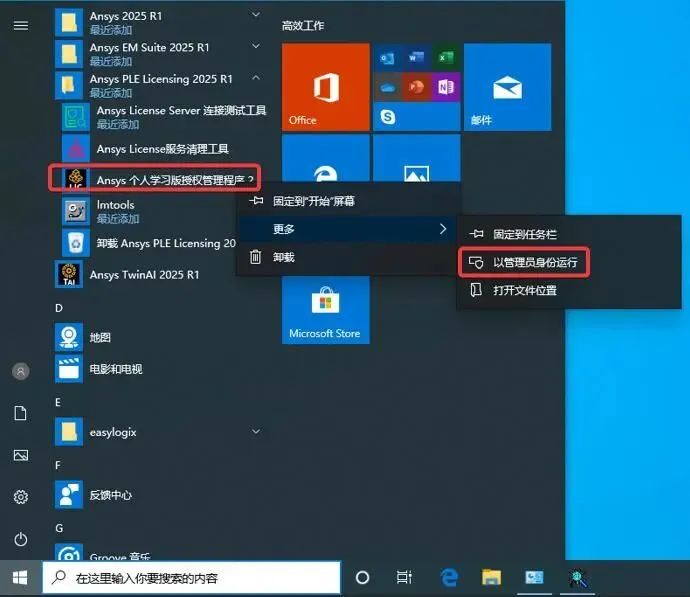Click the uninstall Ansys PLE Licensing recycle icon

(x=76, y=243)
